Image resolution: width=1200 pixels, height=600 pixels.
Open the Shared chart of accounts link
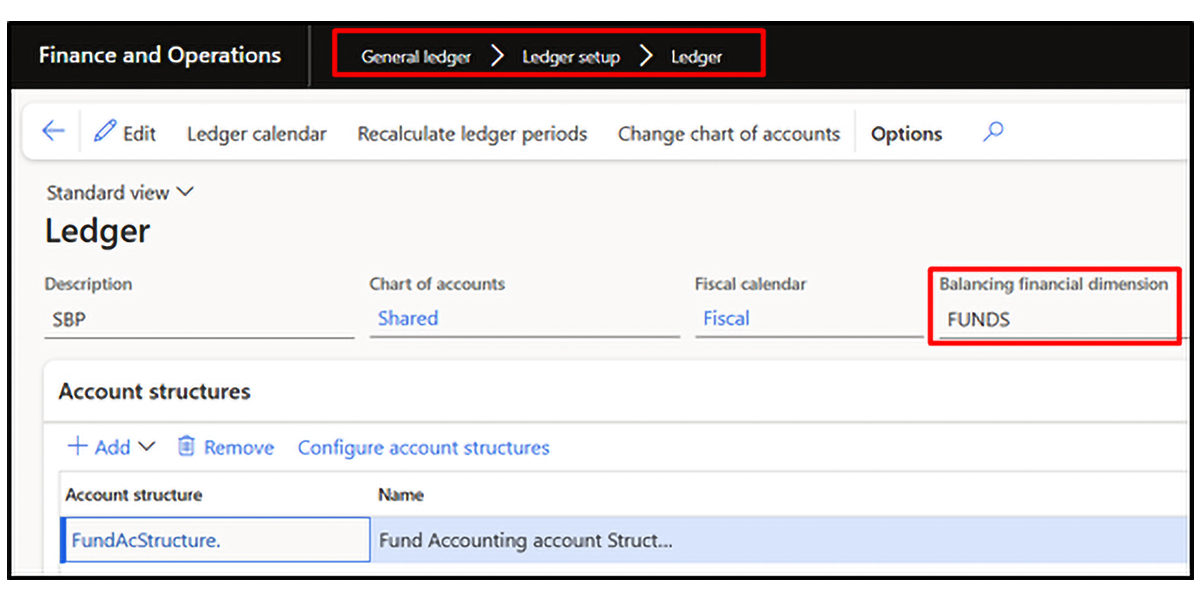tap(408, 318)
